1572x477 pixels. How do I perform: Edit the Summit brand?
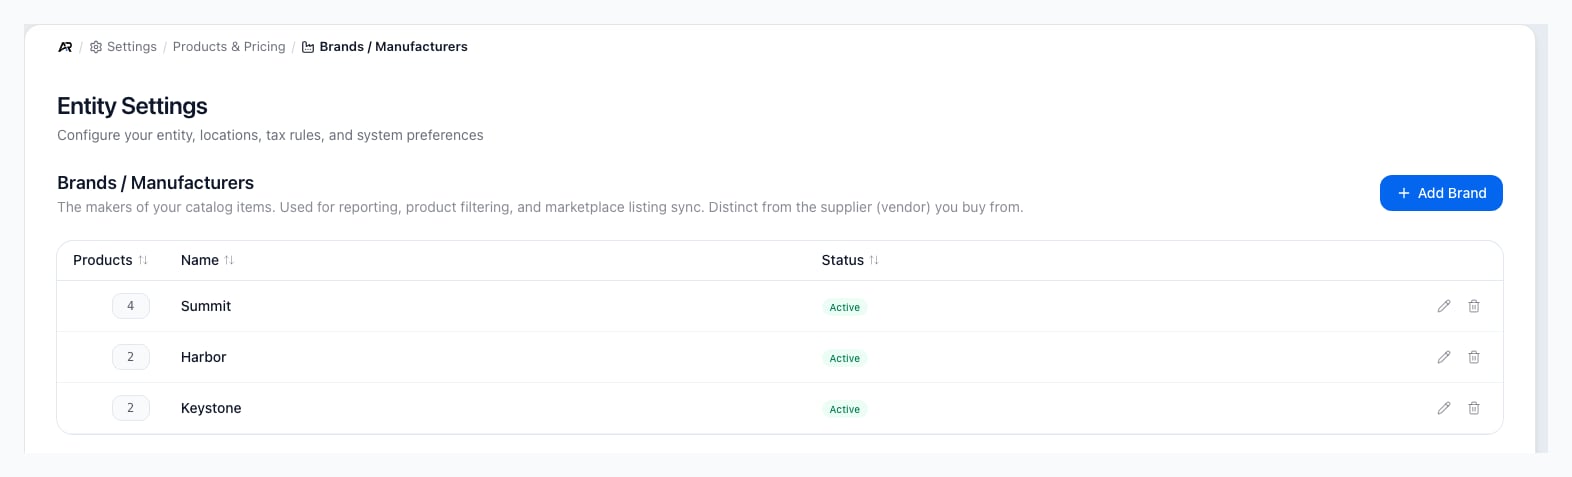coord(1444,306)
